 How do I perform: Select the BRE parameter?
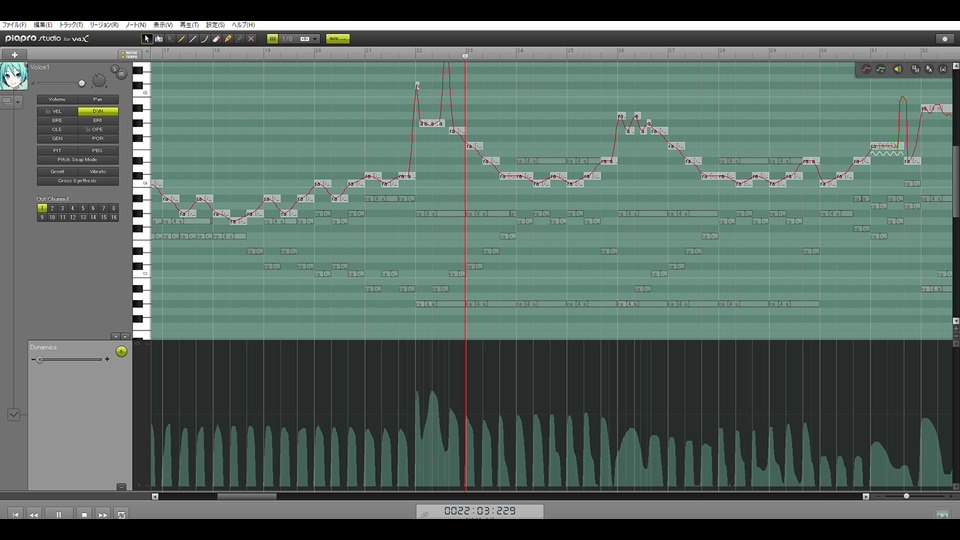pos(57,121)
